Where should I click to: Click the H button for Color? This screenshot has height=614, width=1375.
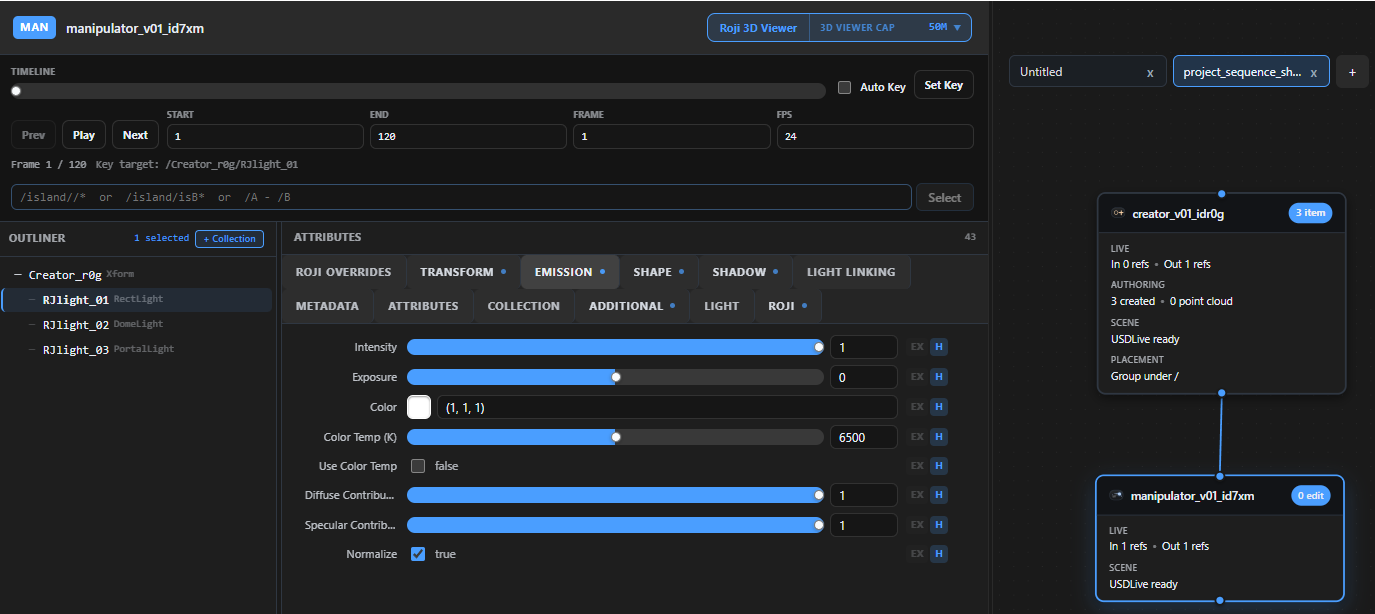939,407
